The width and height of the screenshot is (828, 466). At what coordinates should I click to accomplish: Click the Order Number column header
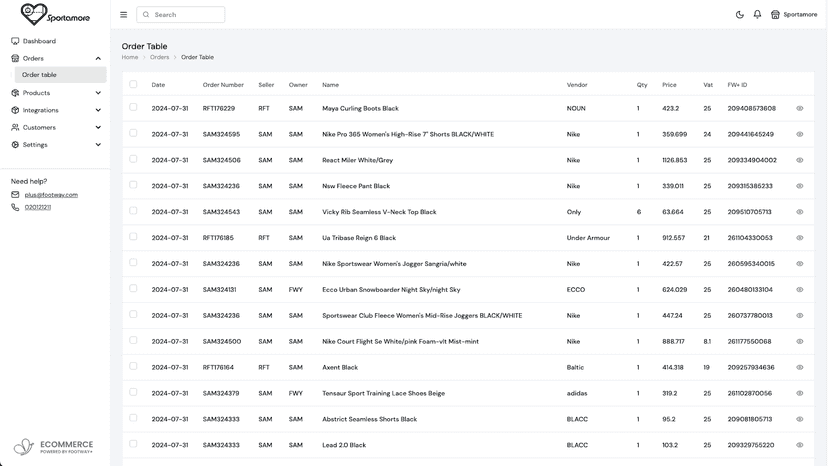(223, 85)
